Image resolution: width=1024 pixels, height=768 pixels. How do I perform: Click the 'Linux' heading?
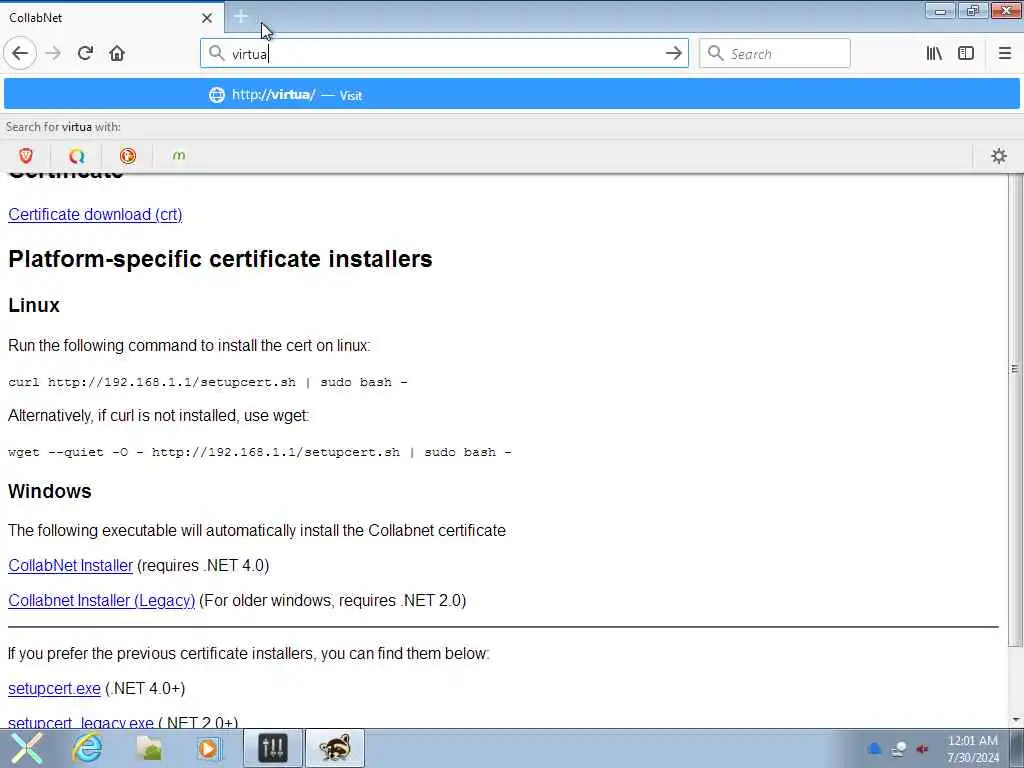click(34, 305)
